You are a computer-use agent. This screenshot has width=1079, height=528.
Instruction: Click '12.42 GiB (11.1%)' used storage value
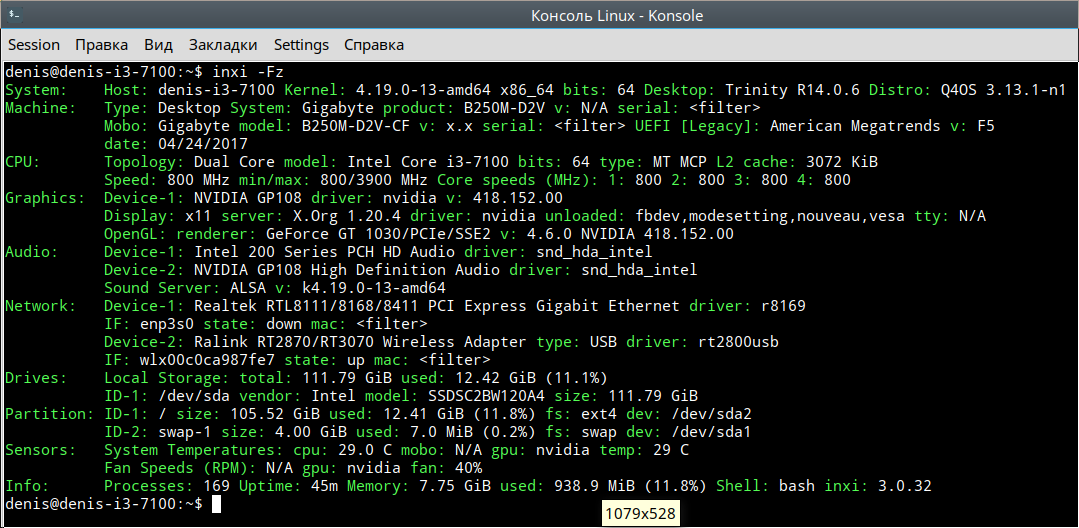pos(529,377)
